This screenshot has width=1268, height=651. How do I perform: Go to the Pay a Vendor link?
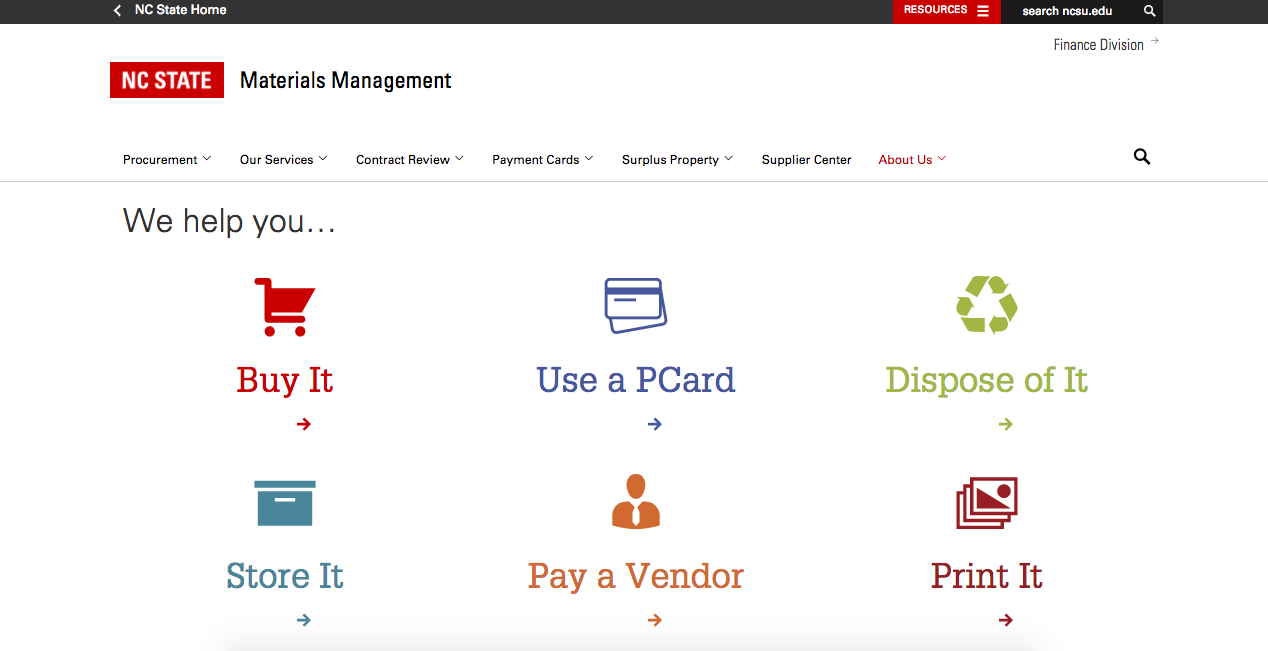tap(636, 576)
